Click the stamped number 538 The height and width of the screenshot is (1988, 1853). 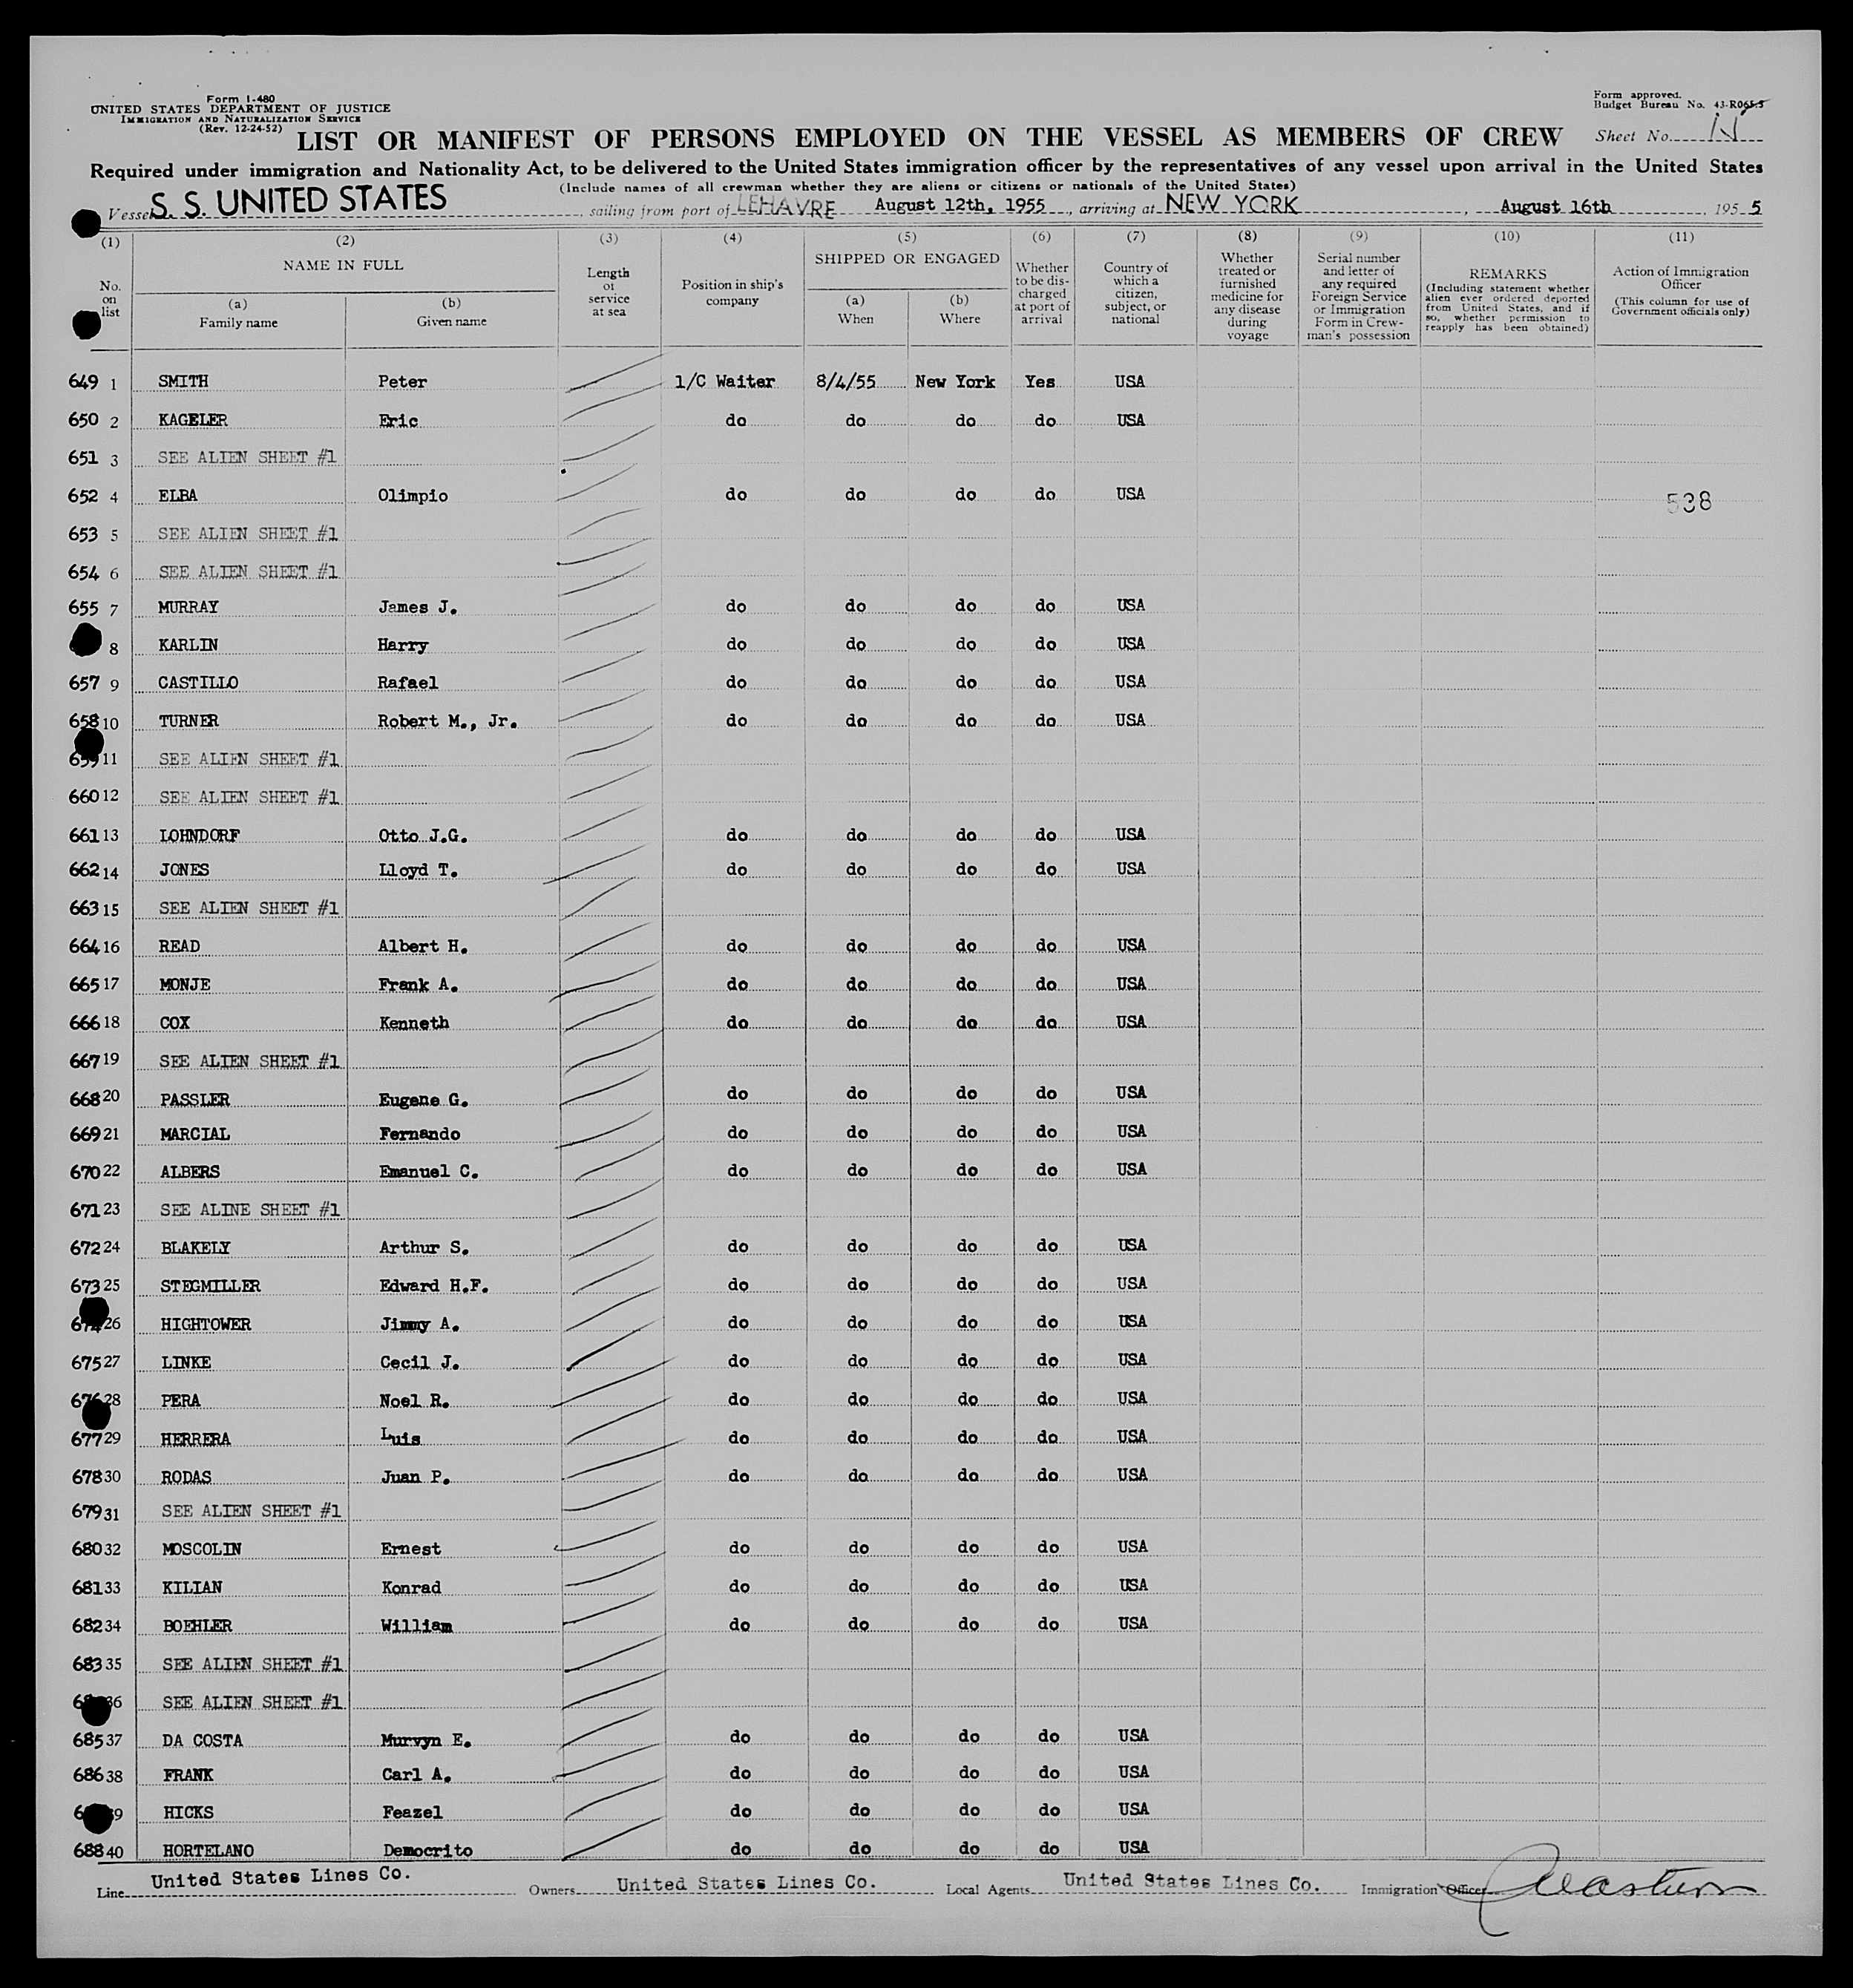pos(1689,502)
